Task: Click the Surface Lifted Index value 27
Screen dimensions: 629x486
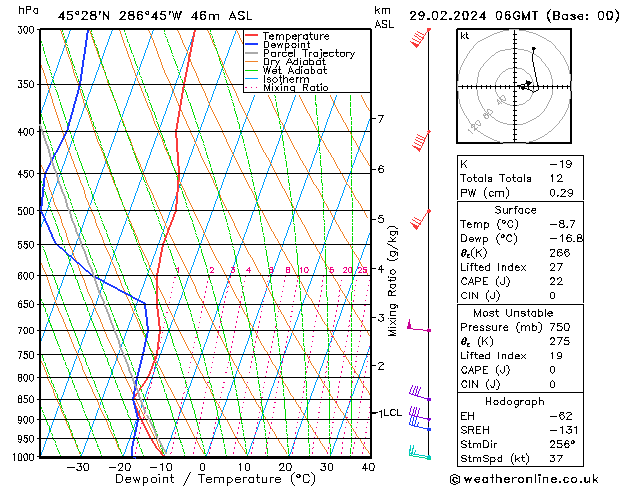Action: (556, 267)
